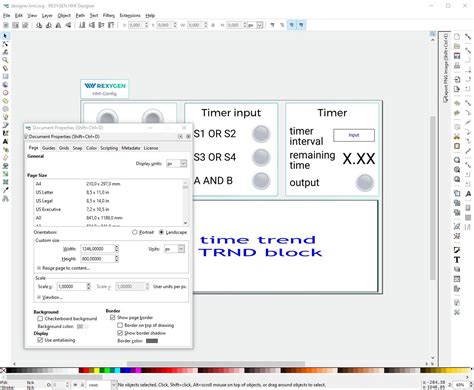Select the Ellipse drawing tool
The image size is (474, 390).
coord(5,93)
